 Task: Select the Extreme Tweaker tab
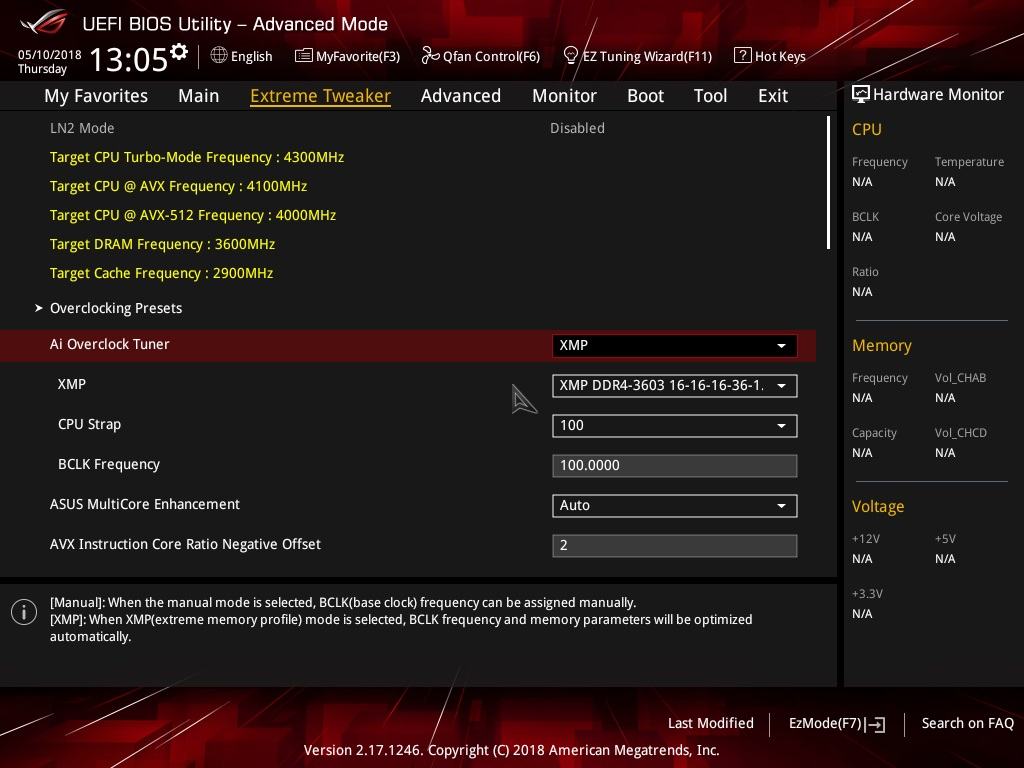(x=321, y=96)
